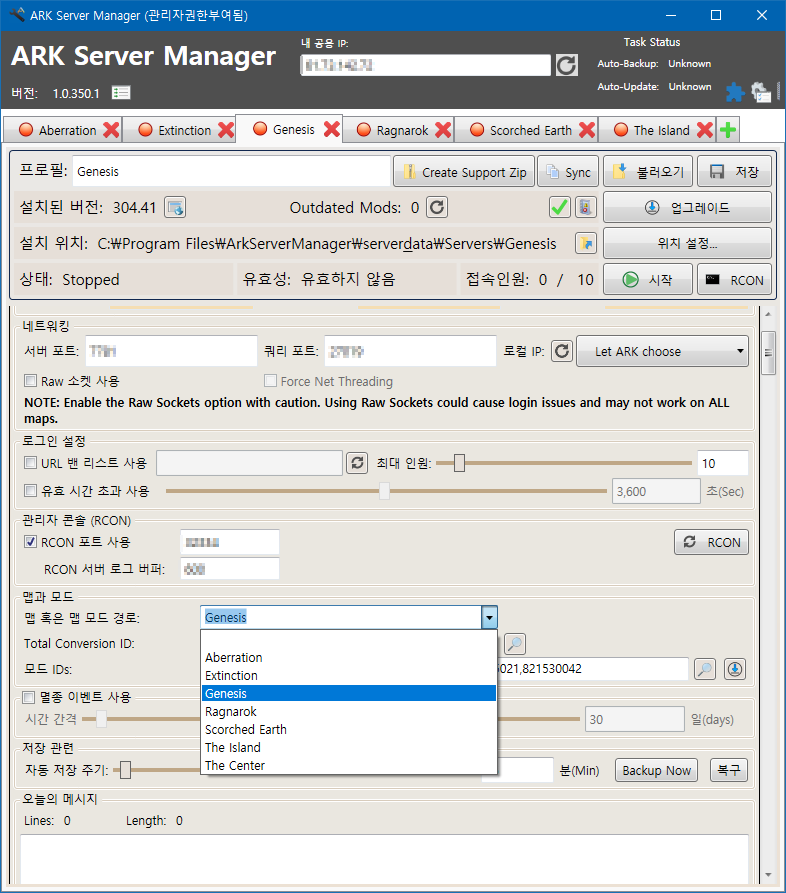Refresh the public IP address

click(566, 65)
